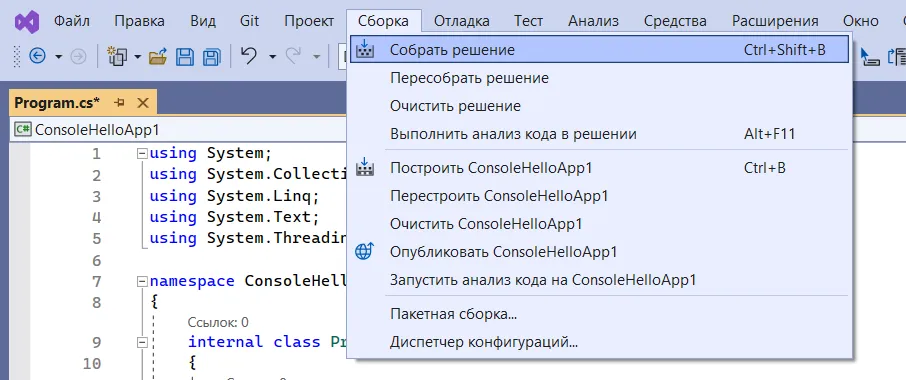Image resolution: width=906 pixels, height=380 pixels.
Task: Open the Файл menu
Action: pyautogui.click(x=72, y=21)
